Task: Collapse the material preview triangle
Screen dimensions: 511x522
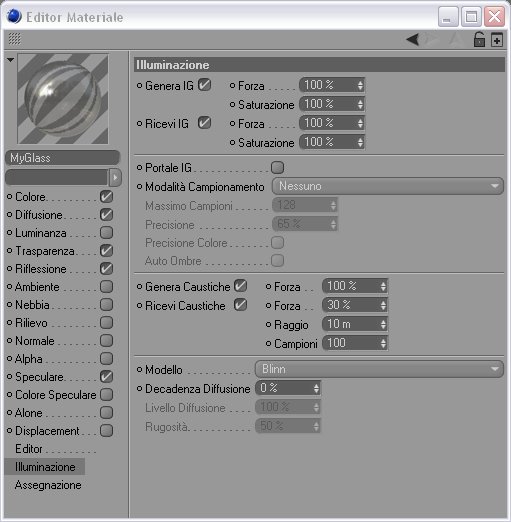Action: click(x=10, y=60)
